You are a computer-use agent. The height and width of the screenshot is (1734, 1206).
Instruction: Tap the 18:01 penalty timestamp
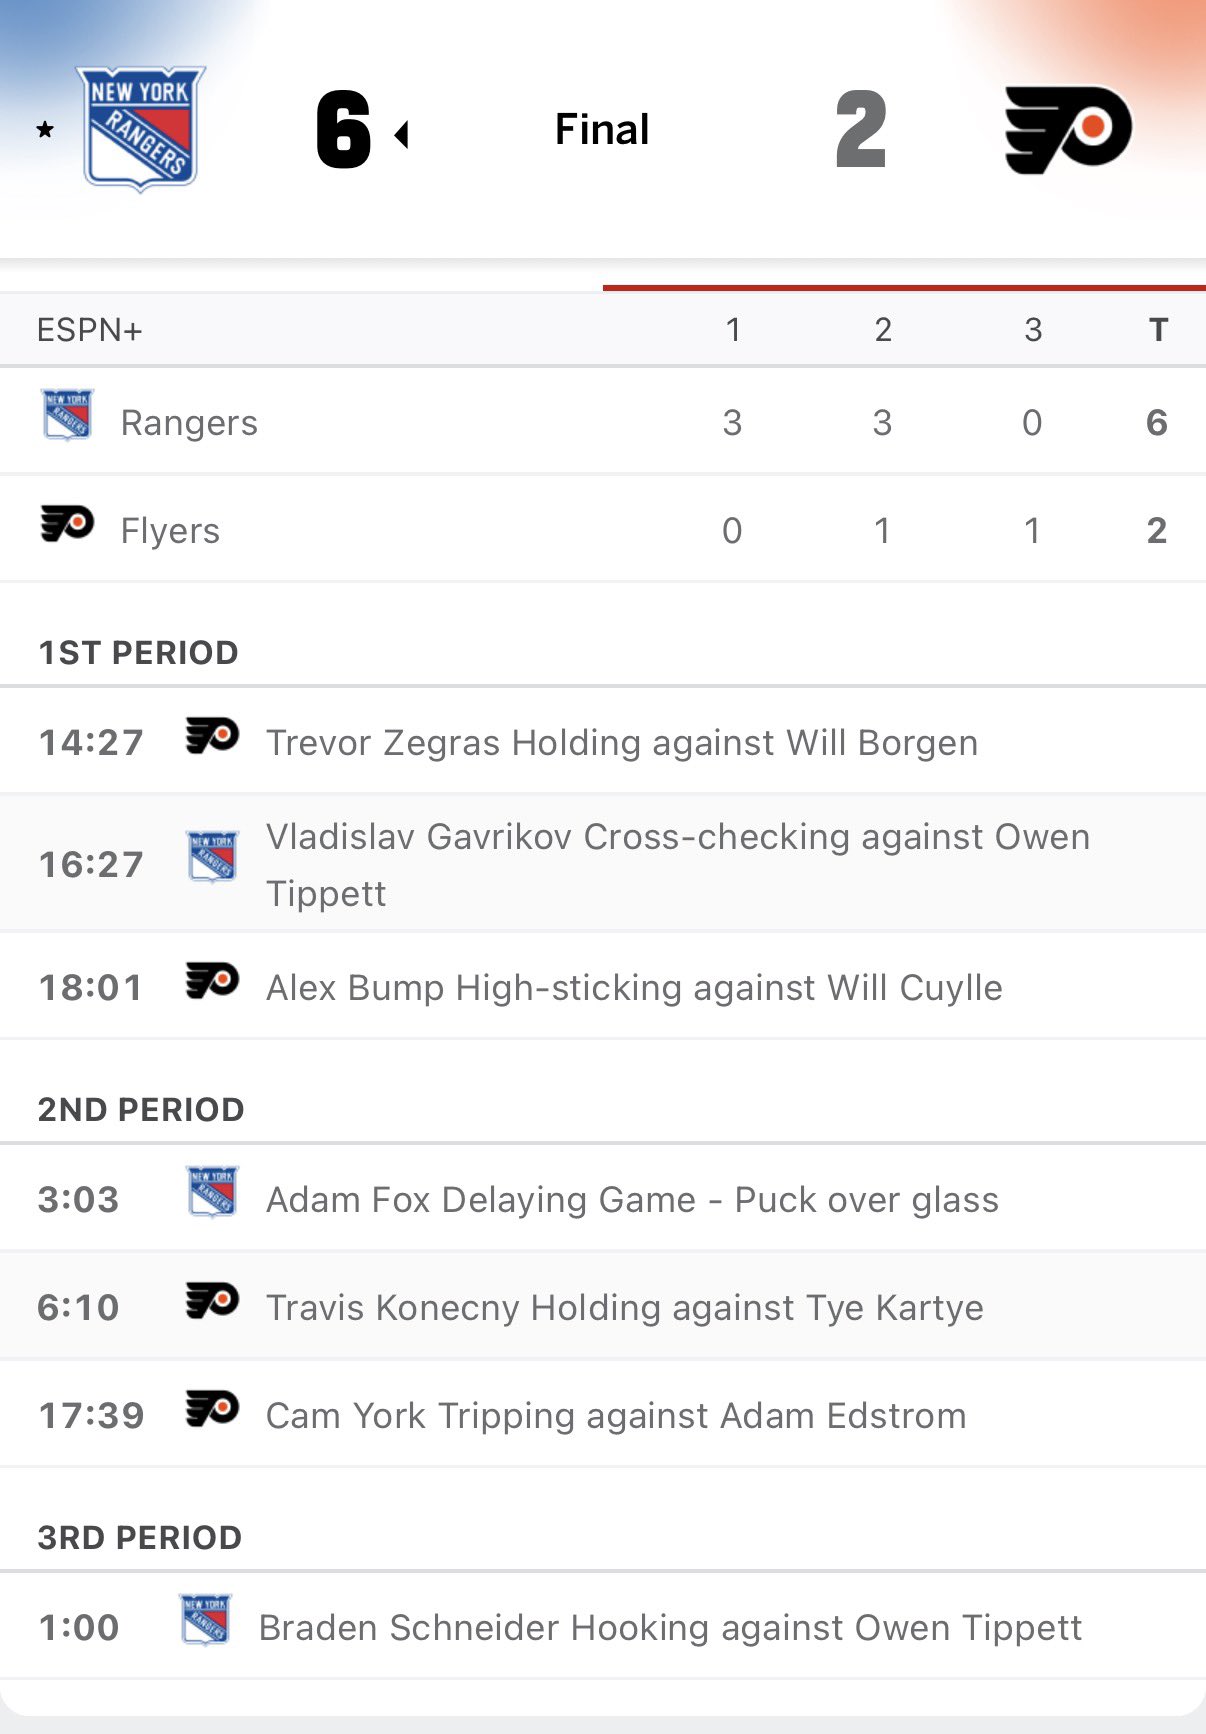point(90,988)
